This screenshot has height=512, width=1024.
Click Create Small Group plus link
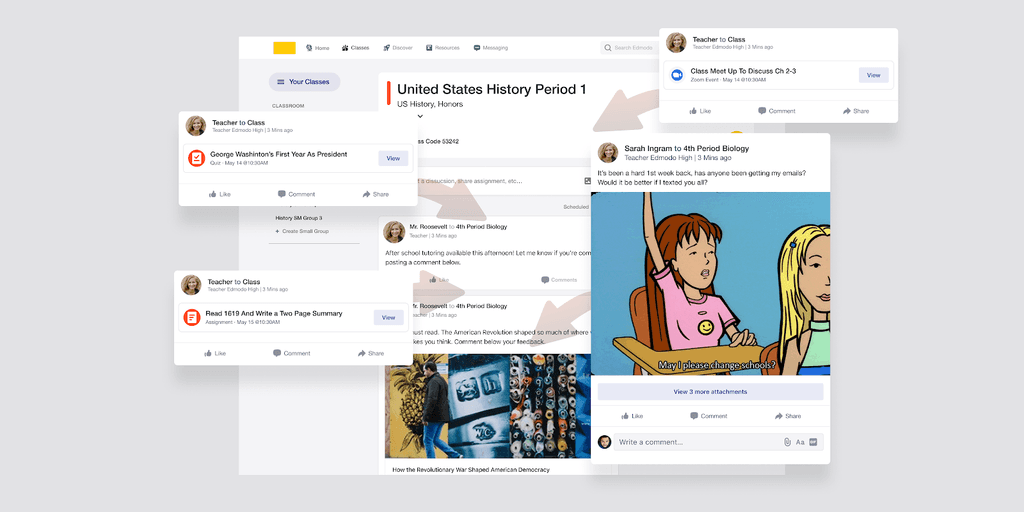302,231
